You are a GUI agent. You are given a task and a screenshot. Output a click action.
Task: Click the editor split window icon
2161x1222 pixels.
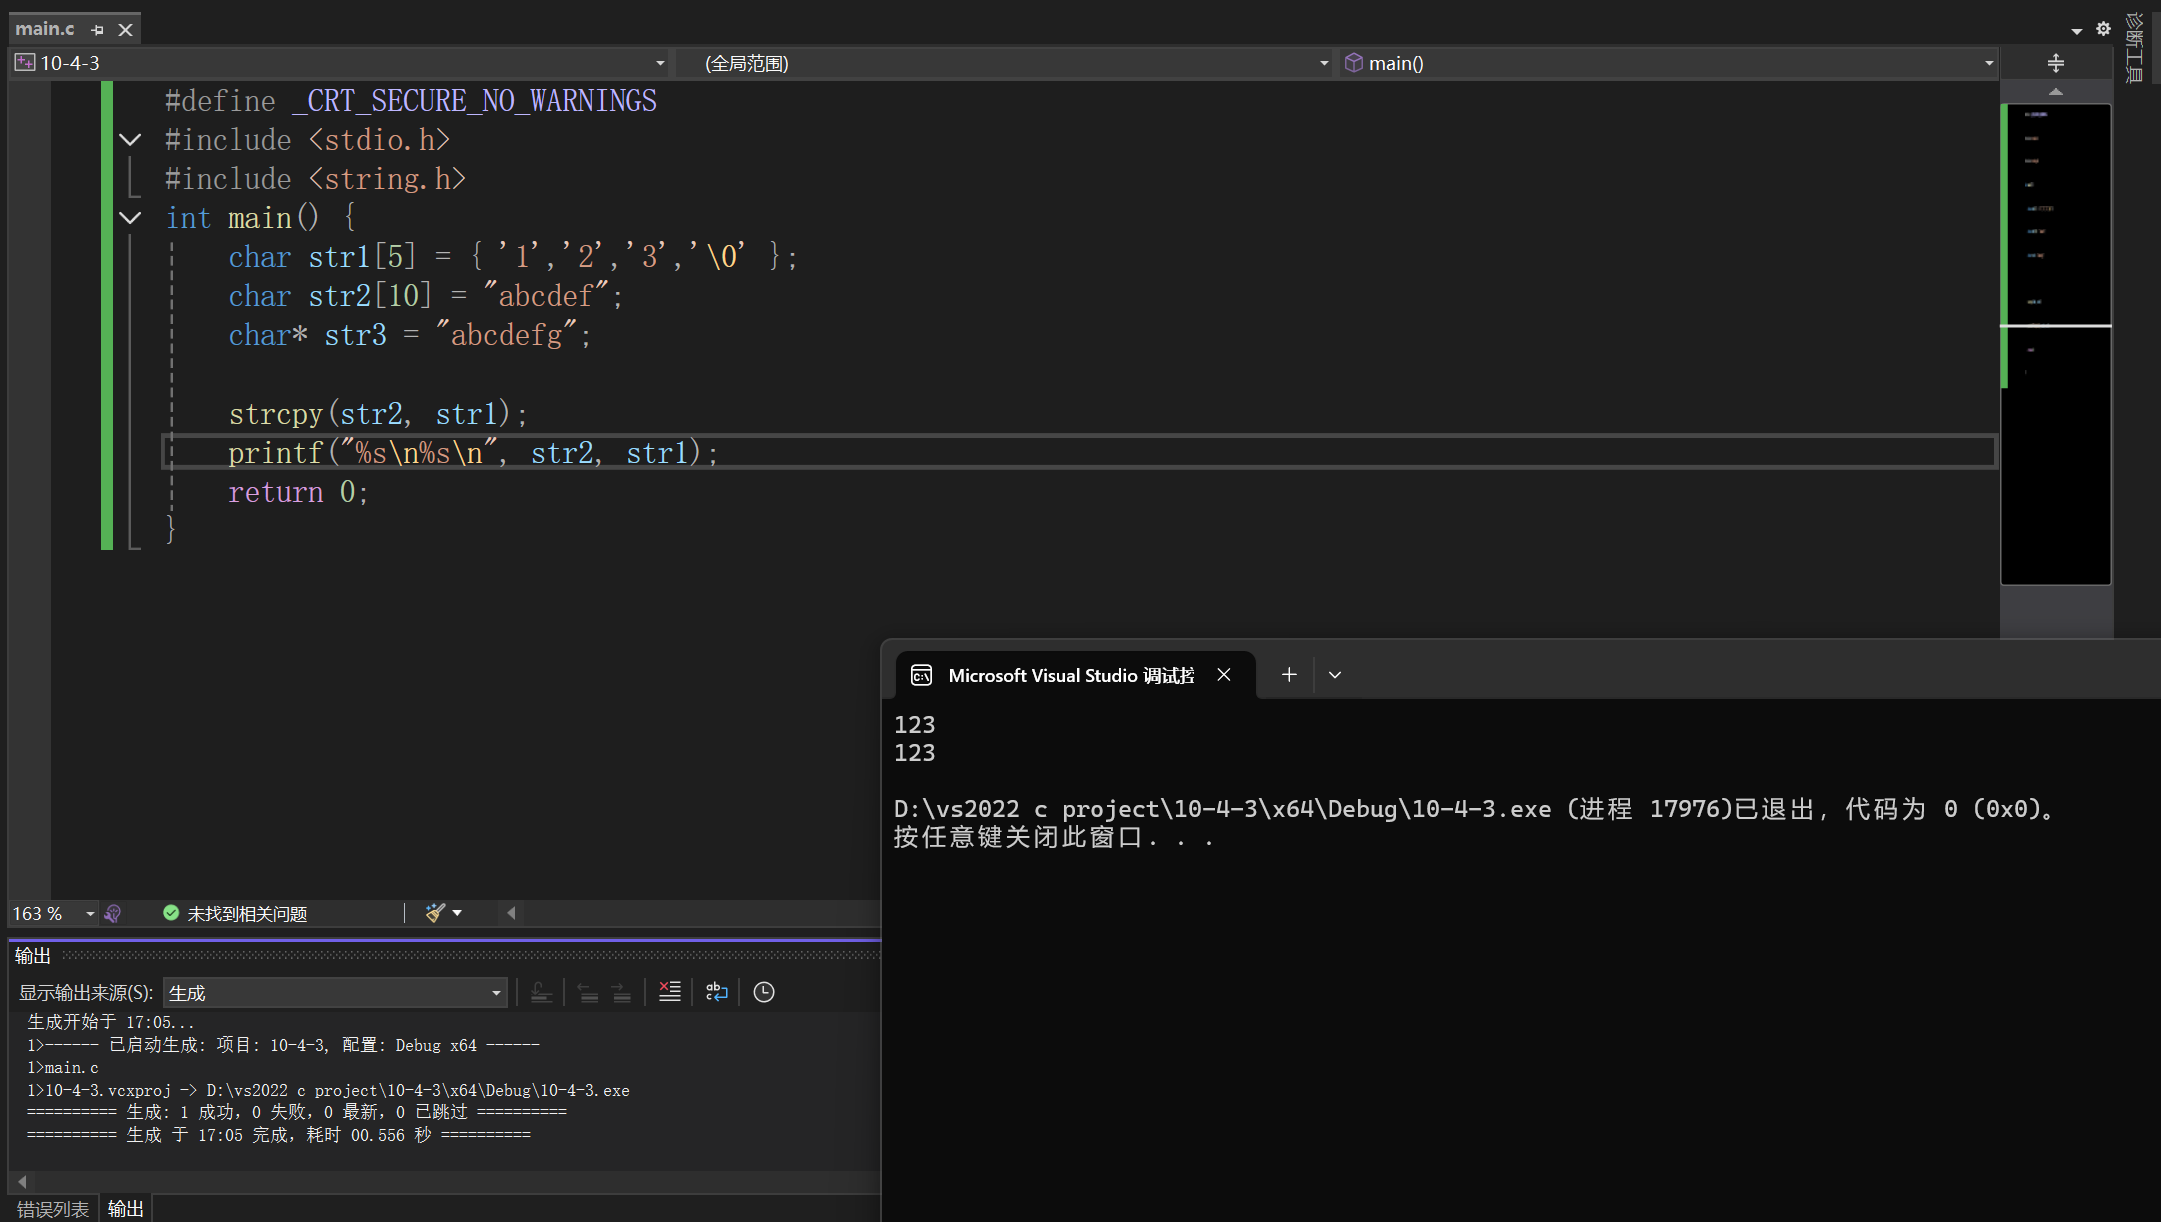pos(2056,63)
